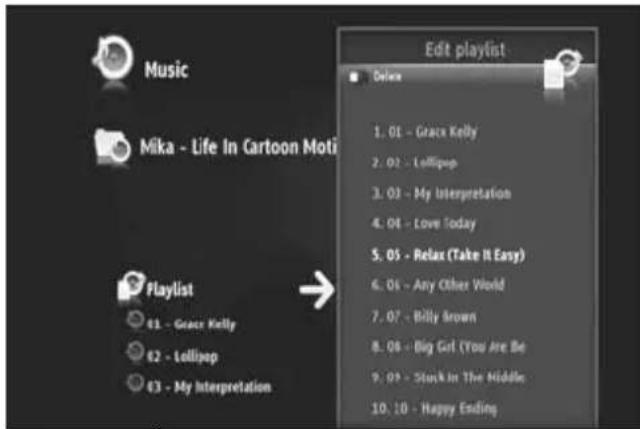Viewport: 640px width, 429px height.
Task: Click the disc icon beside My Interpretation
Action: point(135,382)
